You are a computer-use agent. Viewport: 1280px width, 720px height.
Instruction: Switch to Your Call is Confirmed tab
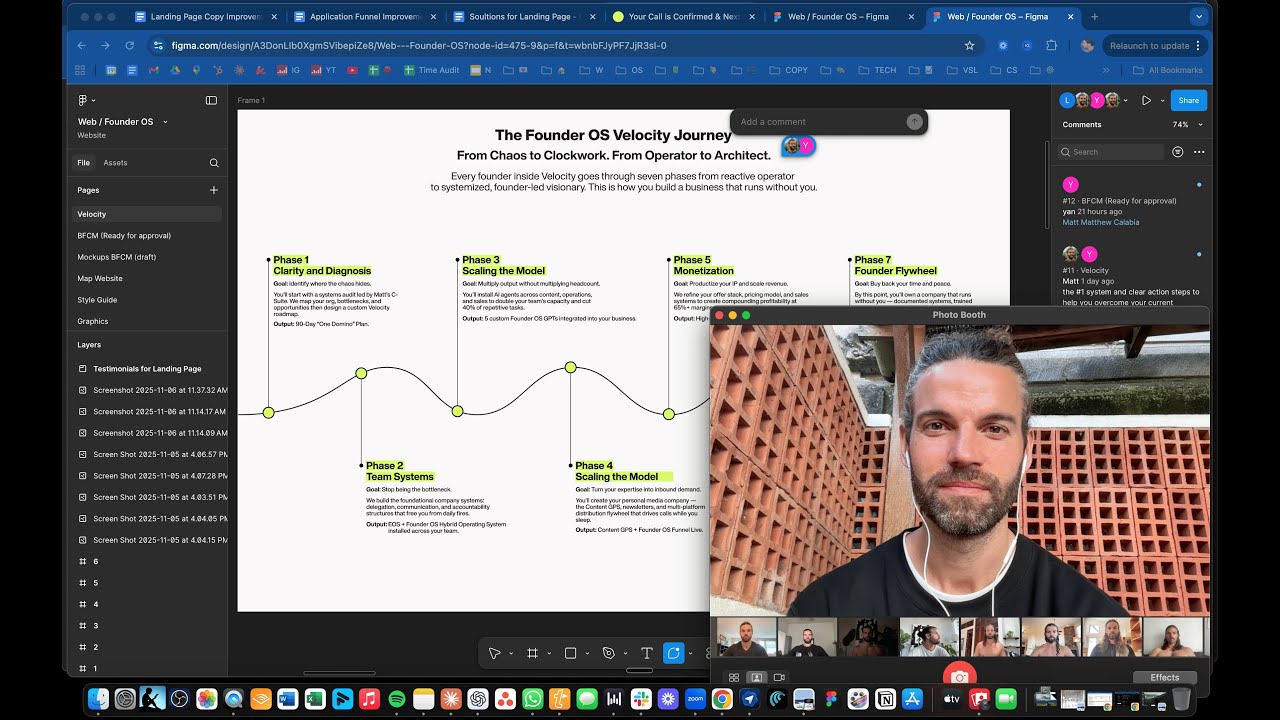(x=684, y=17)
